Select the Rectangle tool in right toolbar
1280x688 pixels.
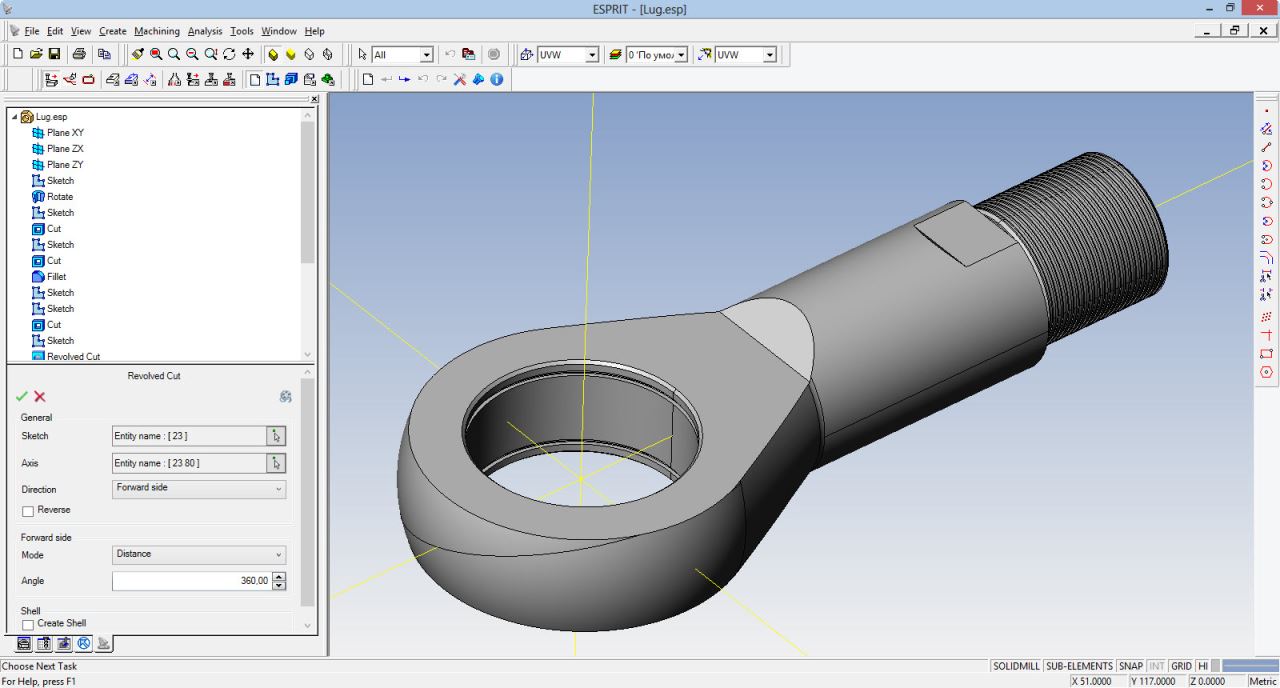click(1267, 353)
